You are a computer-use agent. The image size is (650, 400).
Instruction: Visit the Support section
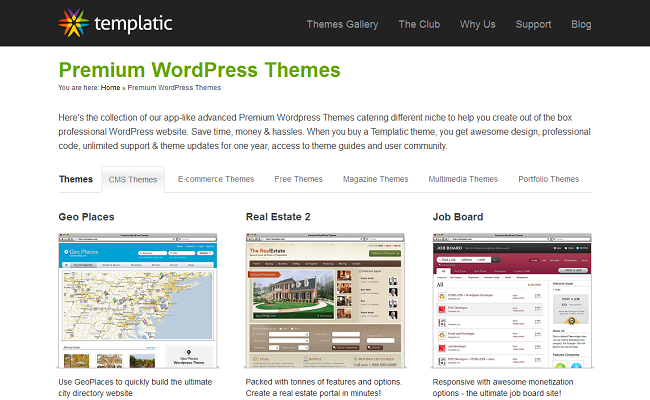coord(533,24)
